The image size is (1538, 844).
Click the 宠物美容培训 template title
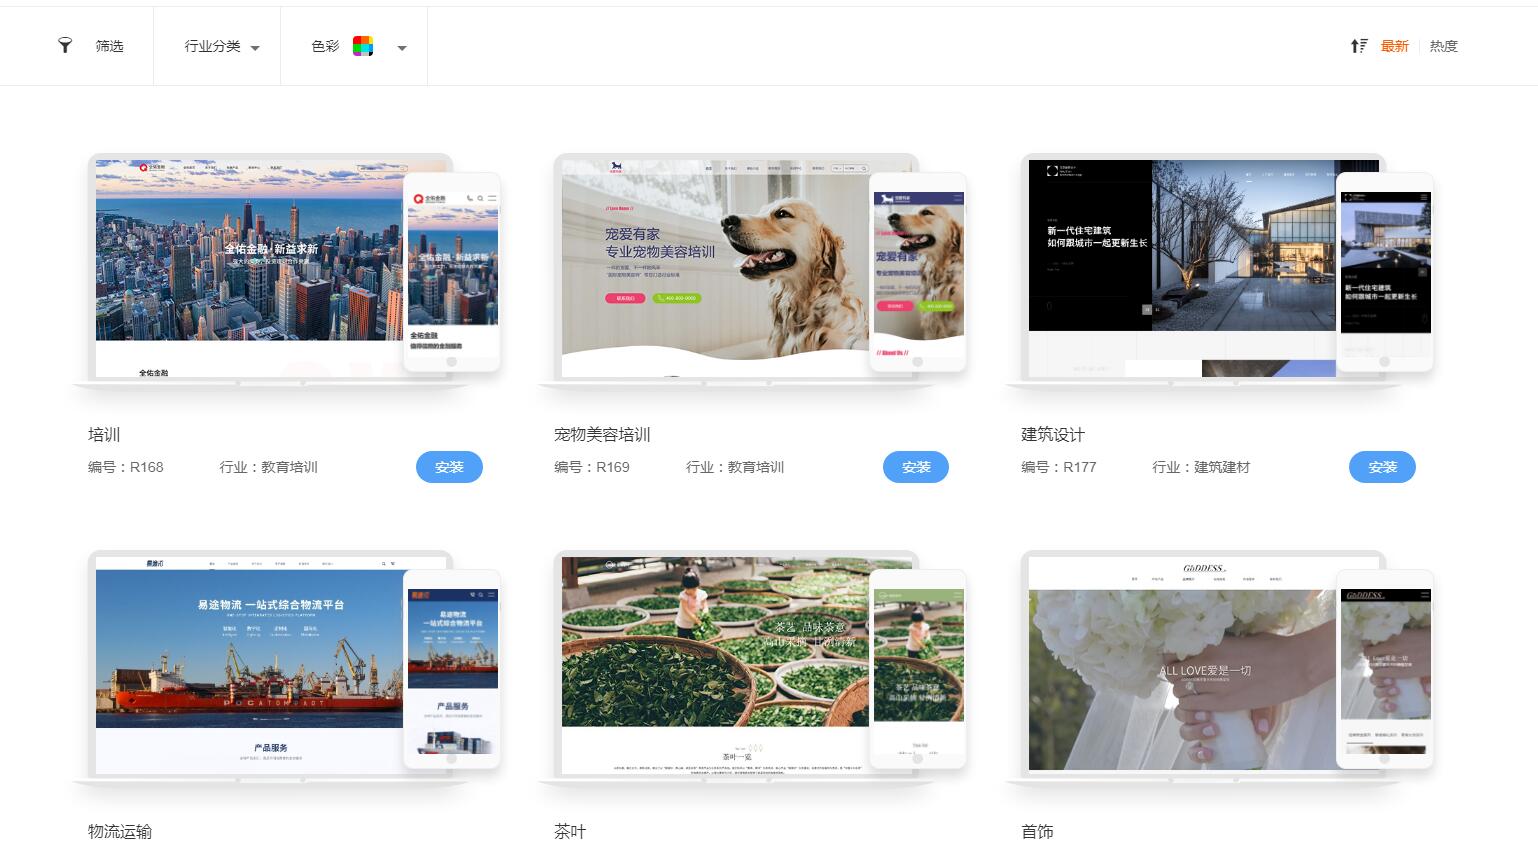pyautogui.click(x=603, y=435)
